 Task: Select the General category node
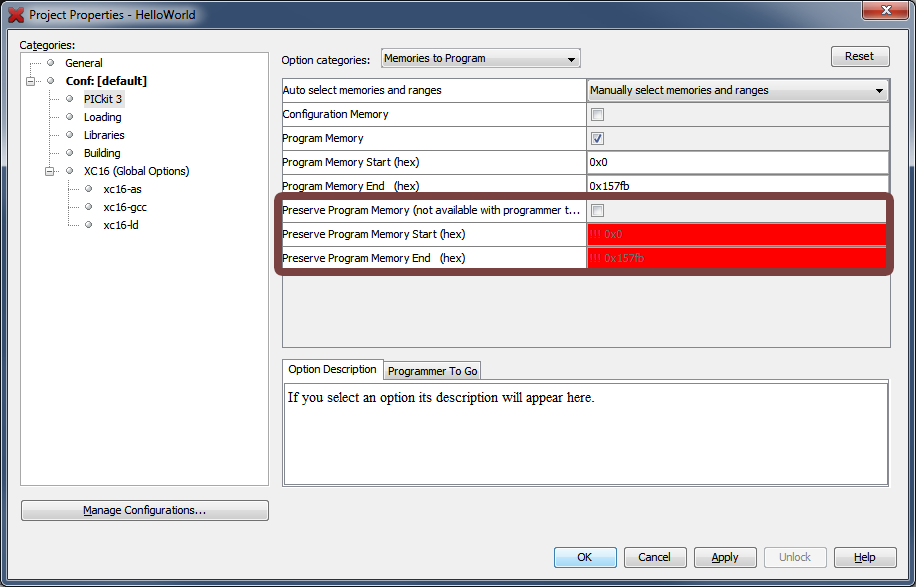[x=84, y=63]
